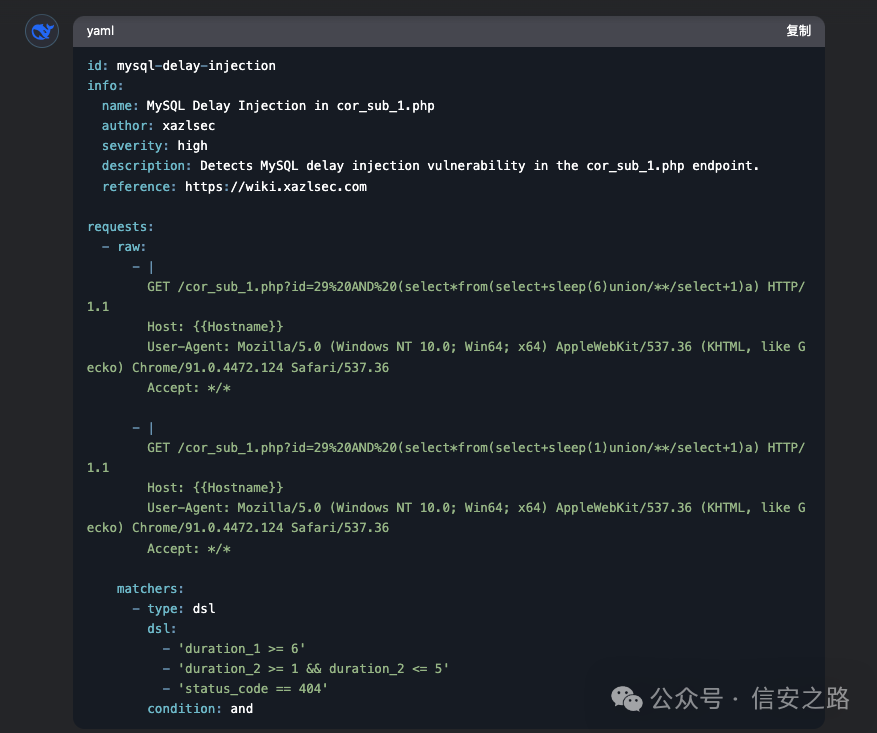Click the raw: key
The width and height of the screenshot is (877, 733).
pyautogui.click(x=131, y=247)
